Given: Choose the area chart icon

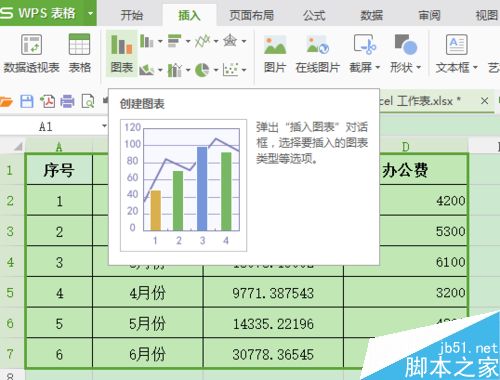Looking at the screenshot, I should [x=146, y=70].
